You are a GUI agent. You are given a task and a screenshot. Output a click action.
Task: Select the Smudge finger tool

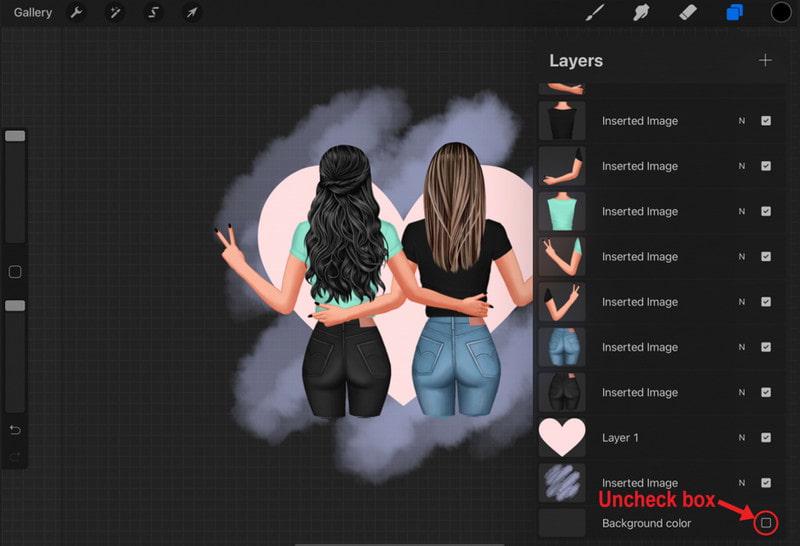tap(641, 12)
